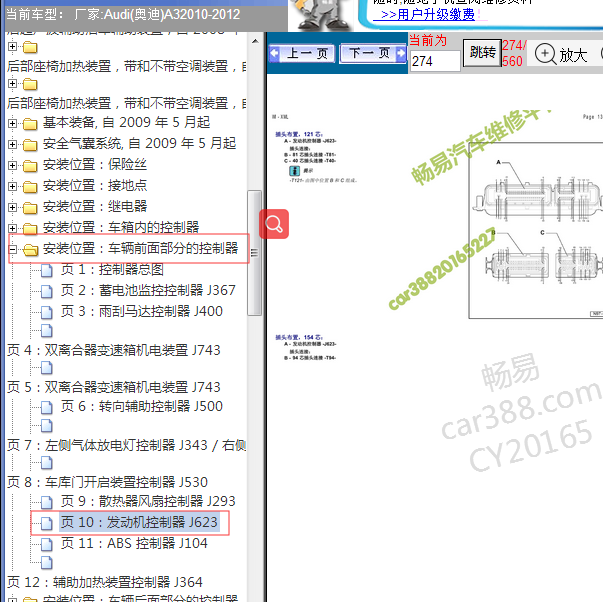Click the page icon above 页 4 双离合器变速箱 J743

(x=47, y=330)
